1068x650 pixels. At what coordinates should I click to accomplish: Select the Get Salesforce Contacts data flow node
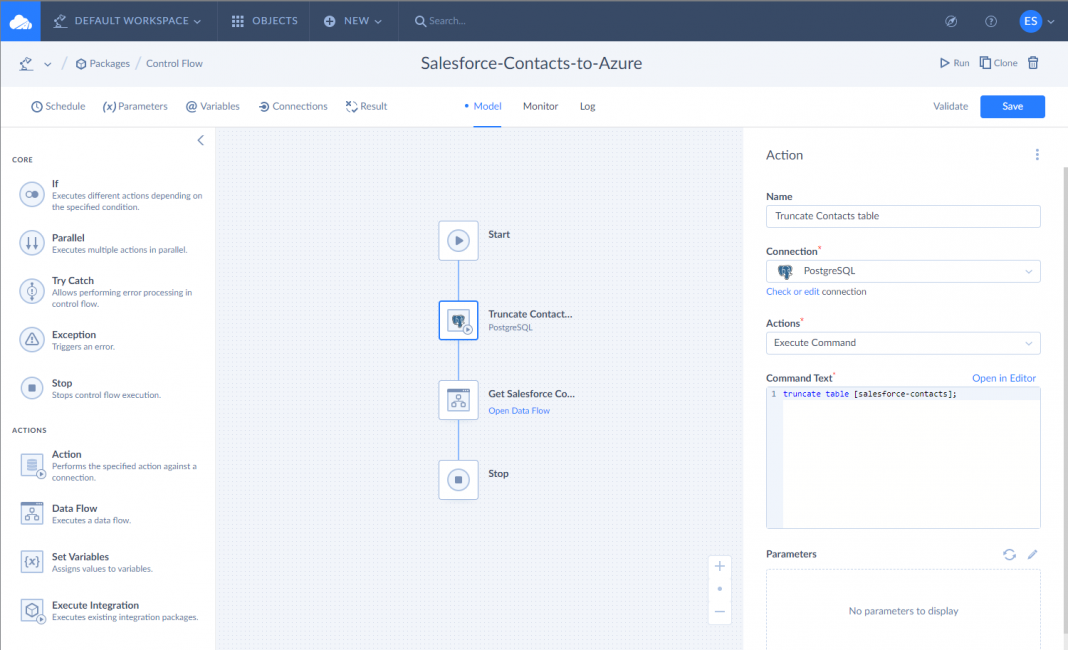click(x=458, y=400)
